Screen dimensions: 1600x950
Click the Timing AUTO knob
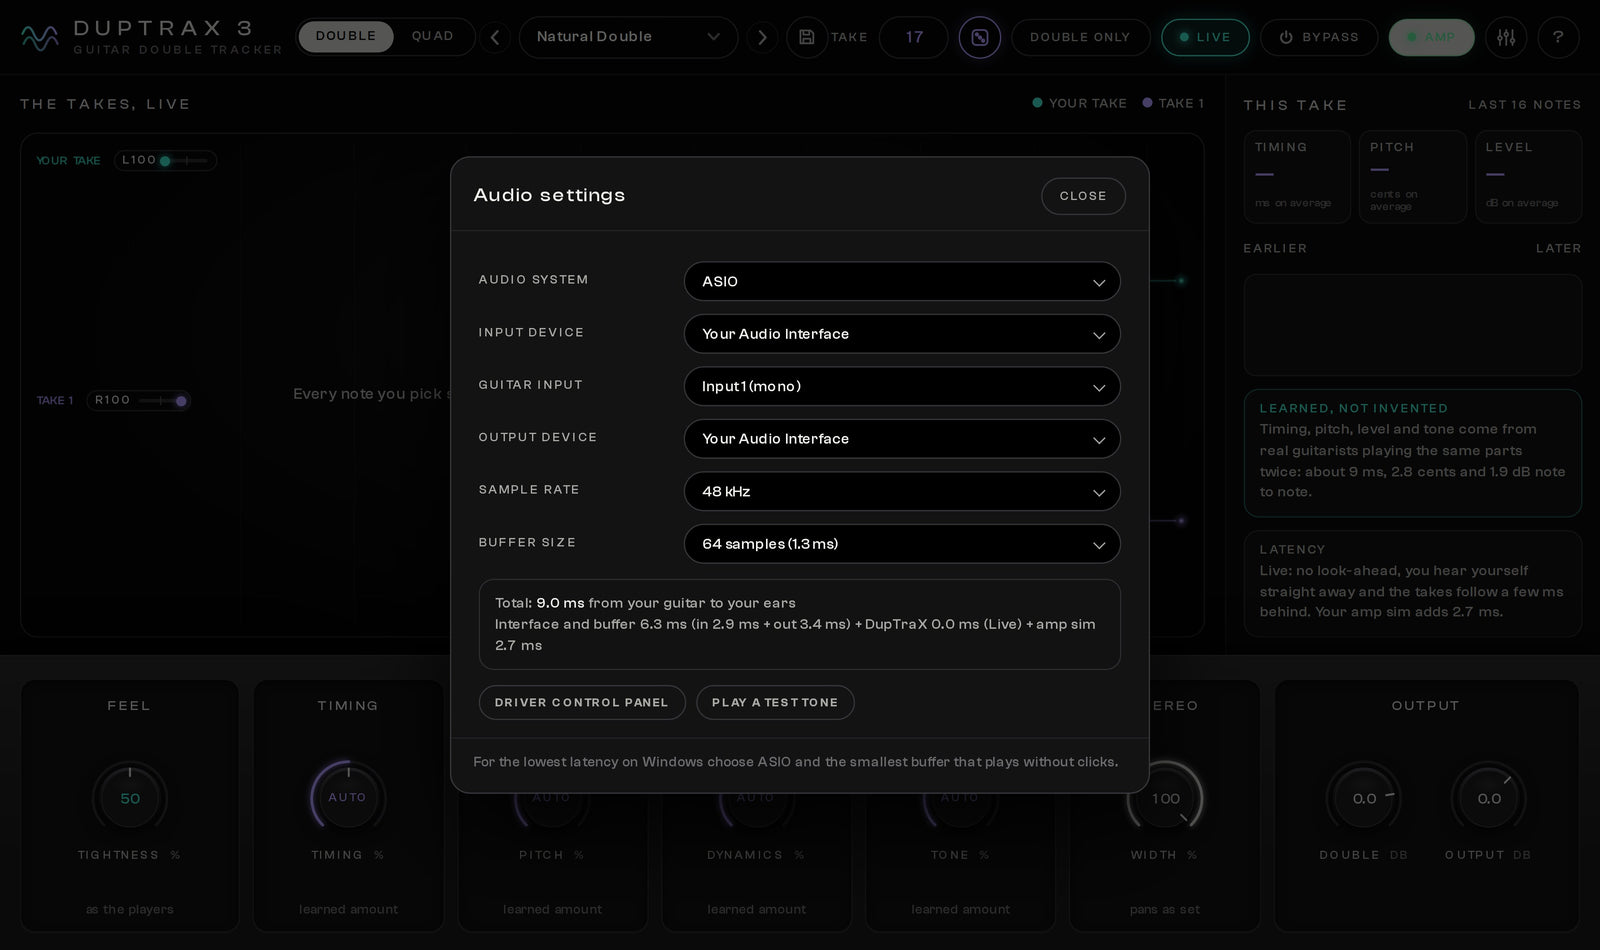347,798
